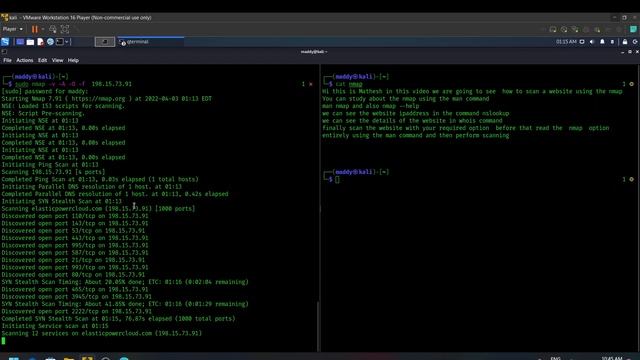Select 'Discovered open port 3945/tcp' line
Screen dimensions: 640x360
(76, 297)
